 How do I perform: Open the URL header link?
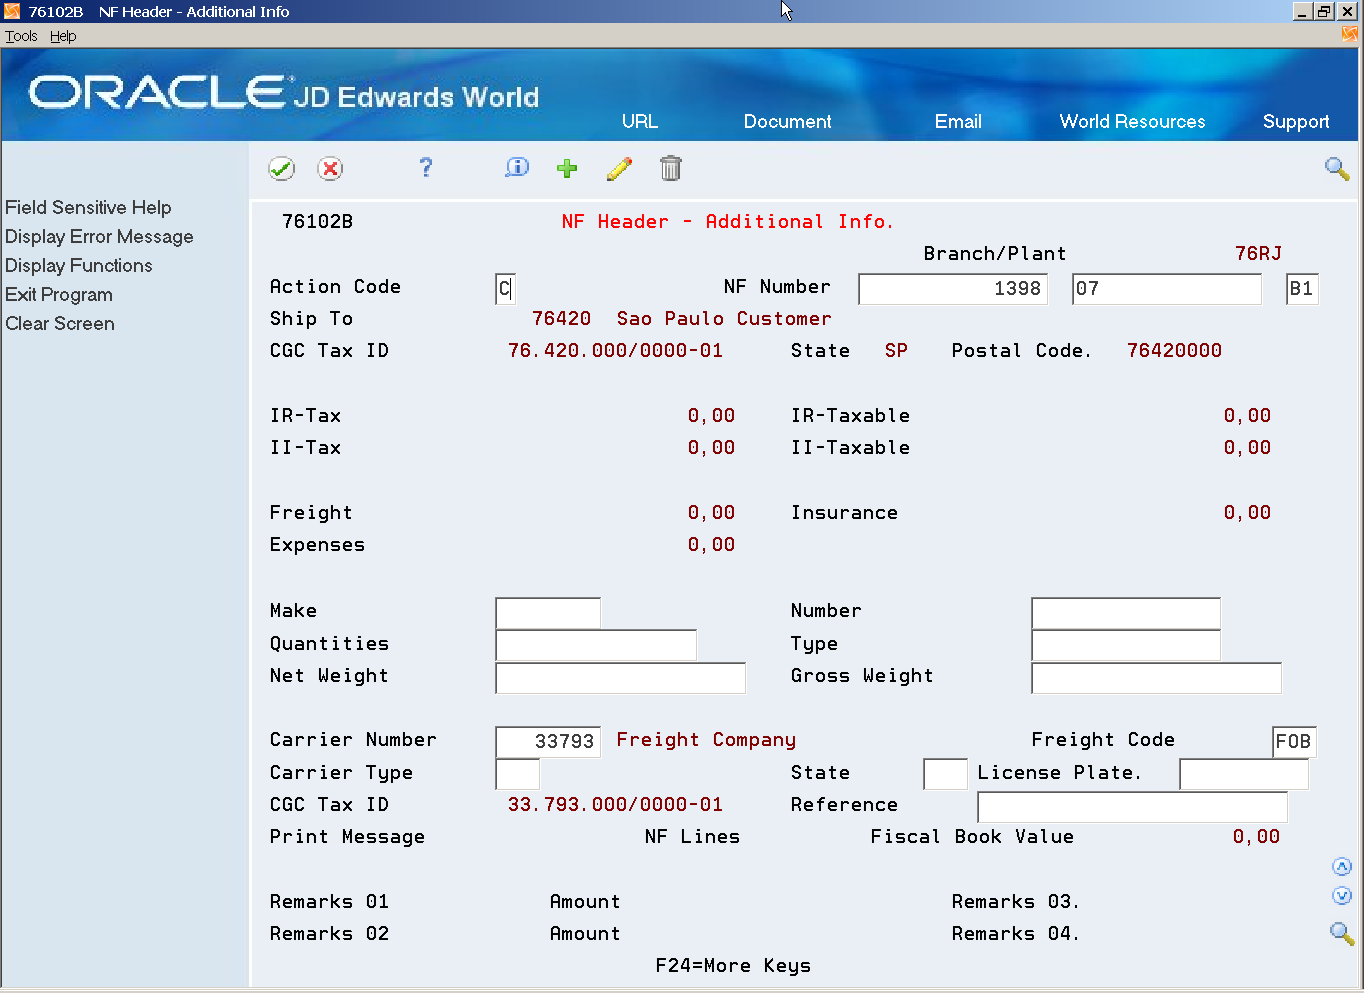pyautogui.click(x=640, y=121)
